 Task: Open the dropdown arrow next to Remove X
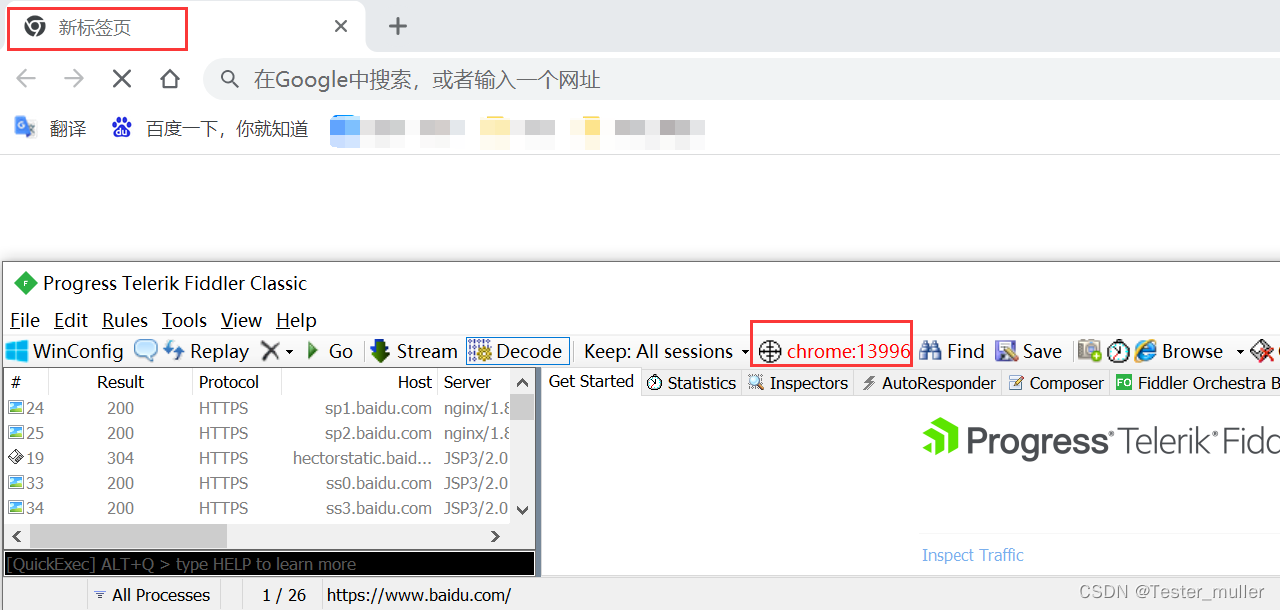[290, 352]
